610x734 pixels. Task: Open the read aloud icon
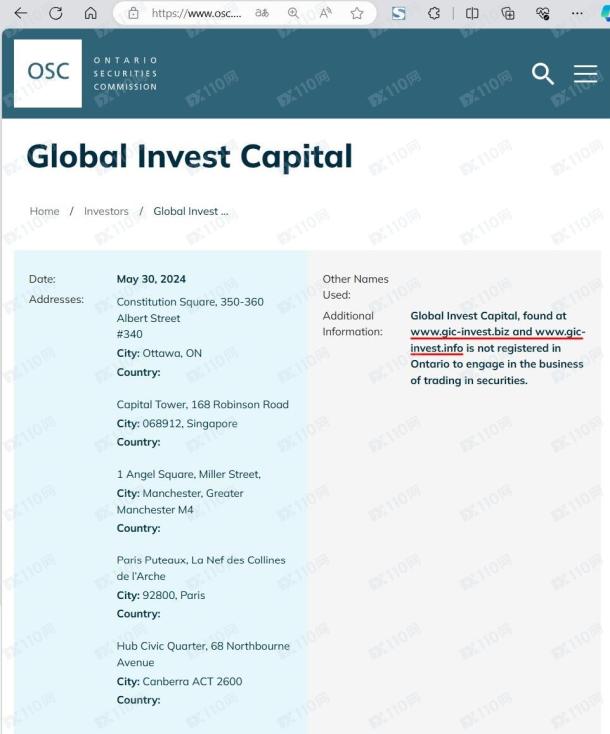click(x=325, y=13)
